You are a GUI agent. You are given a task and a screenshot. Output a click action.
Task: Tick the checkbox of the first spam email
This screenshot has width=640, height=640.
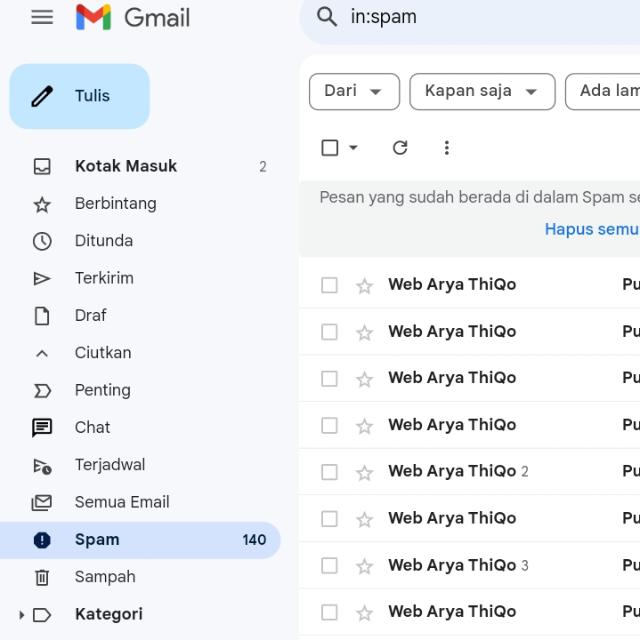329,286
